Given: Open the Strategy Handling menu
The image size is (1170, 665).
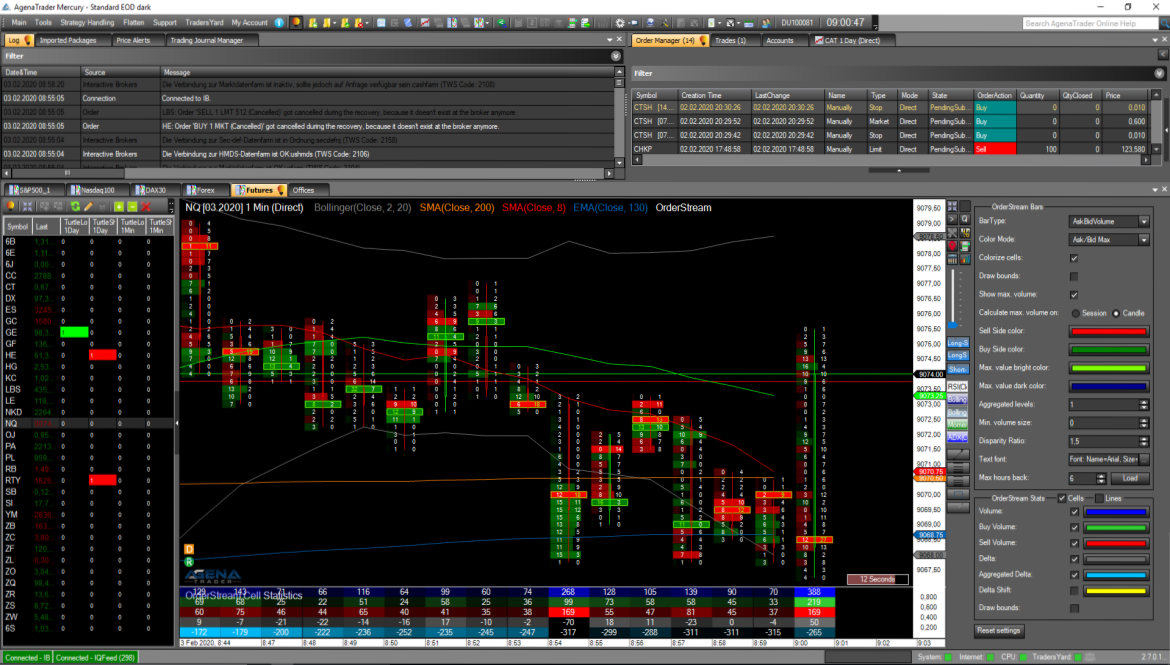Looking at the screenshot, I should [87, 22].
